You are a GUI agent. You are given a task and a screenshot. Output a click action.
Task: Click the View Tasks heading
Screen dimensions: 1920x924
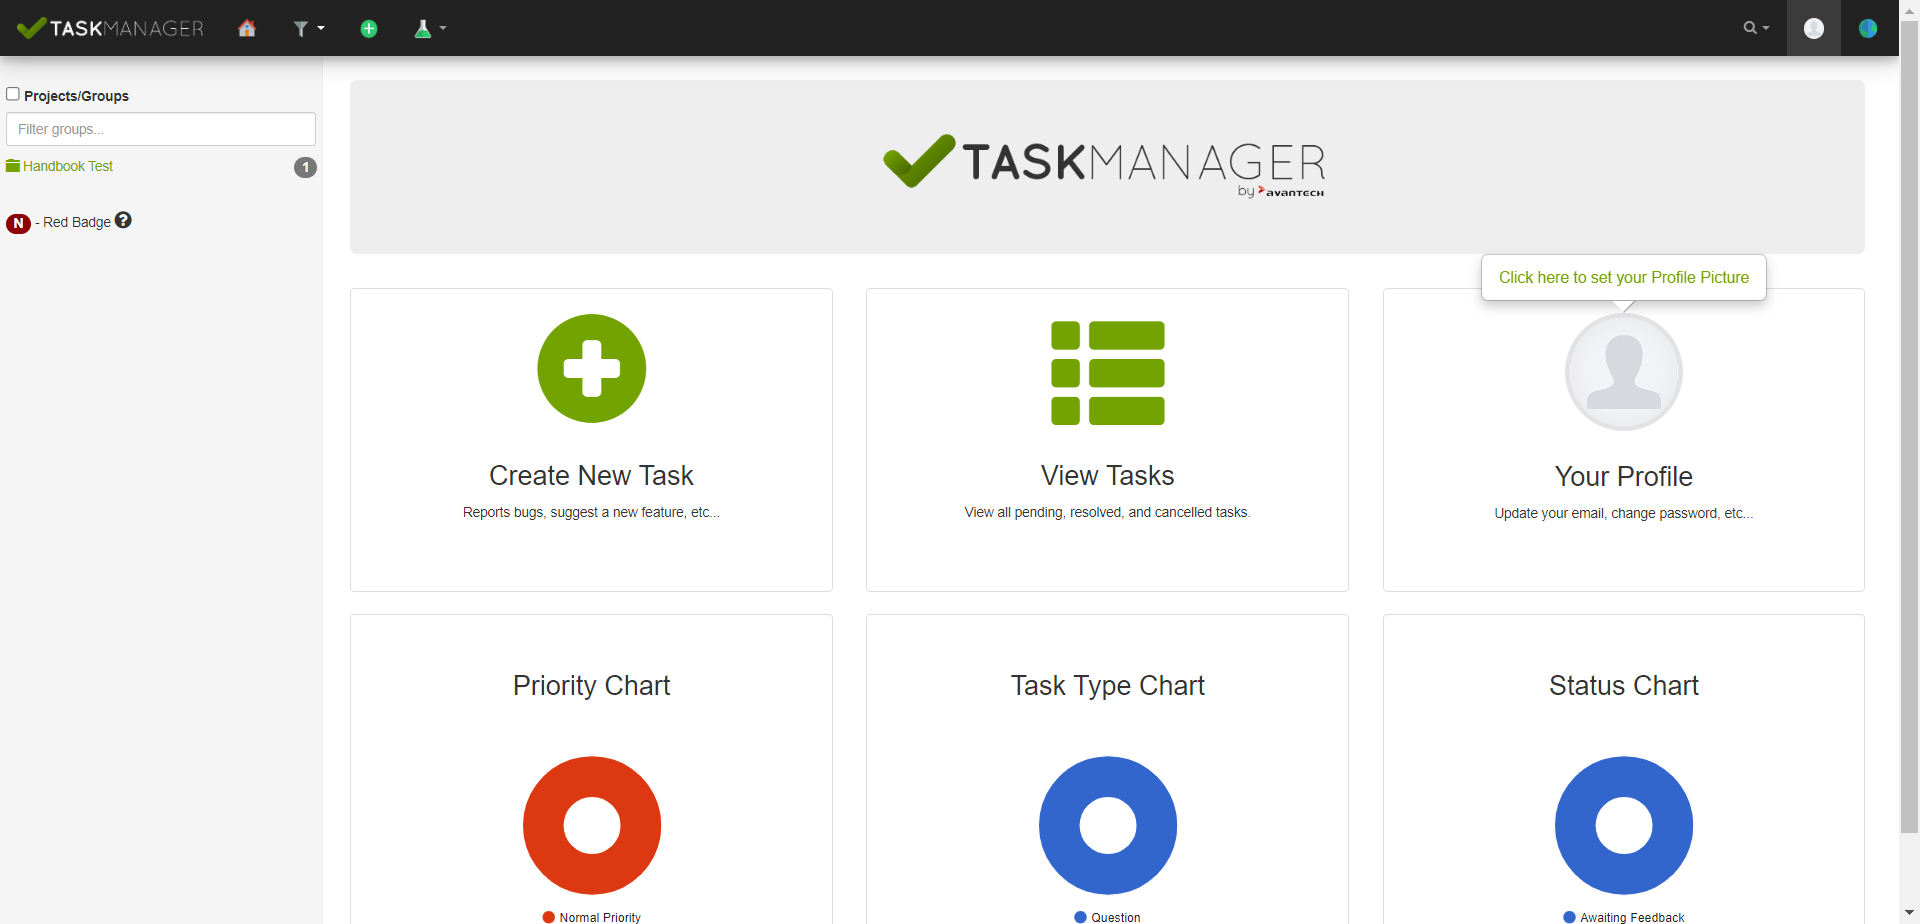pos(1107,475)
